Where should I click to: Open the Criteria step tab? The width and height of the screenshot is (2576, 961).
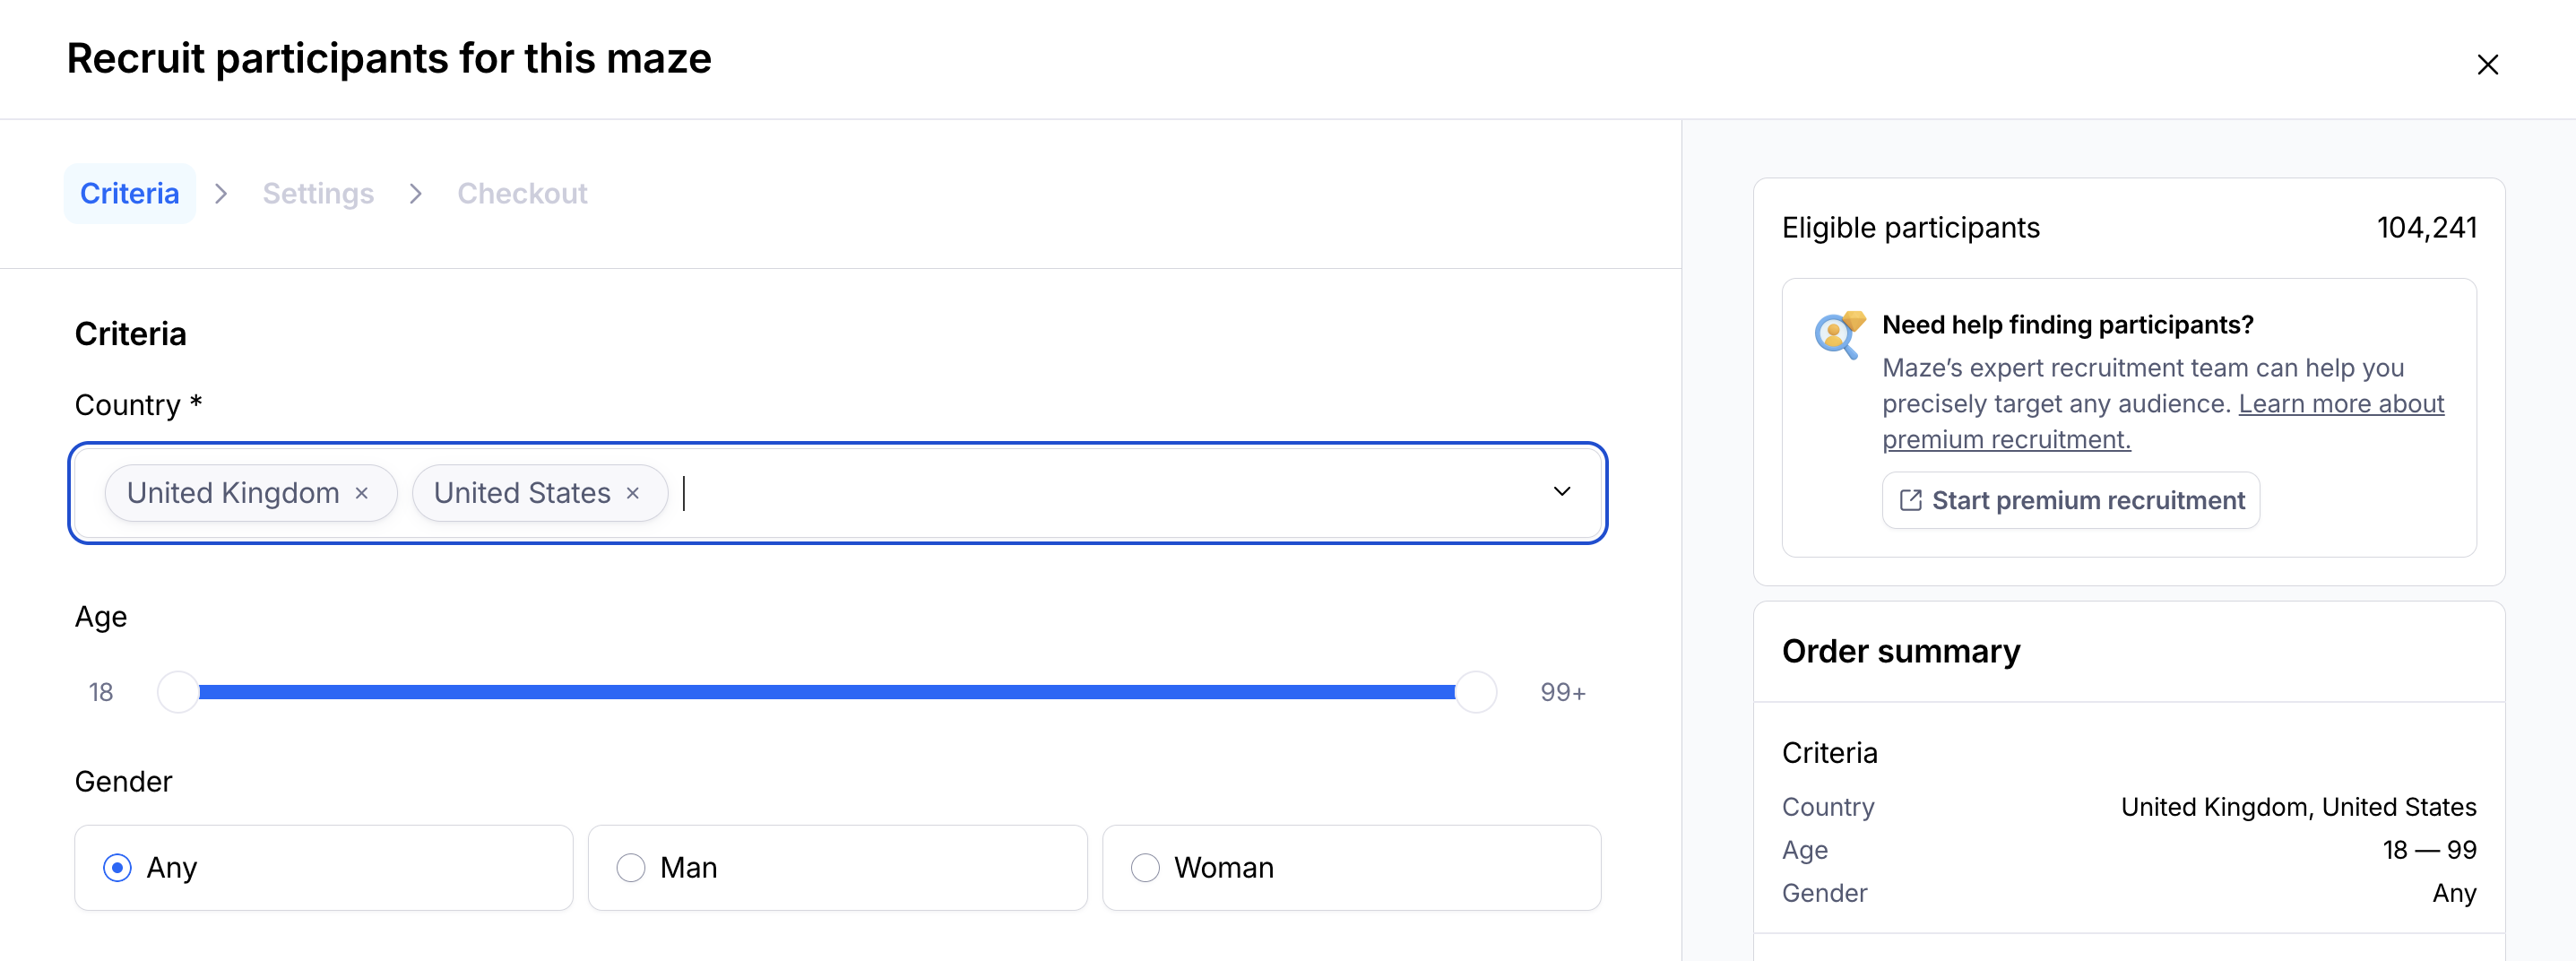(130, 193)
